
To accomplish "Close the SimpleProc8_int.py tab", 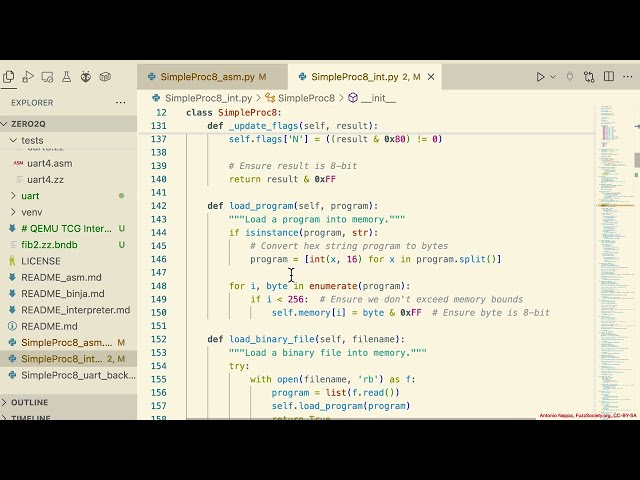I will (431, 77).
